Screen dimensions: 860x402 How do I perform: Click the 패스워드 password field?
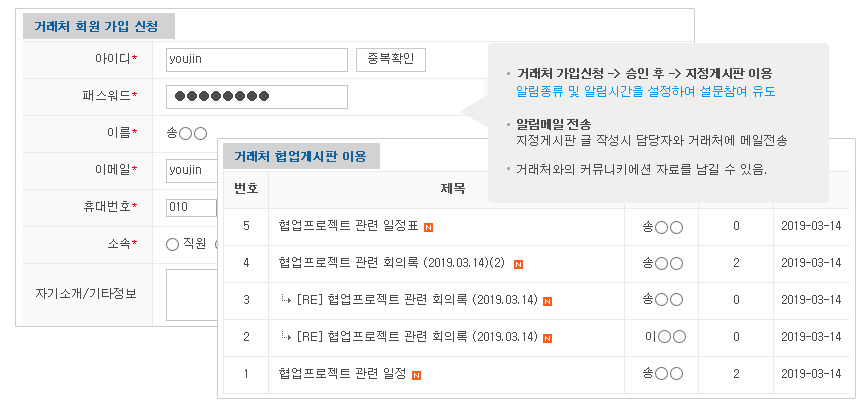pos(257,97)
